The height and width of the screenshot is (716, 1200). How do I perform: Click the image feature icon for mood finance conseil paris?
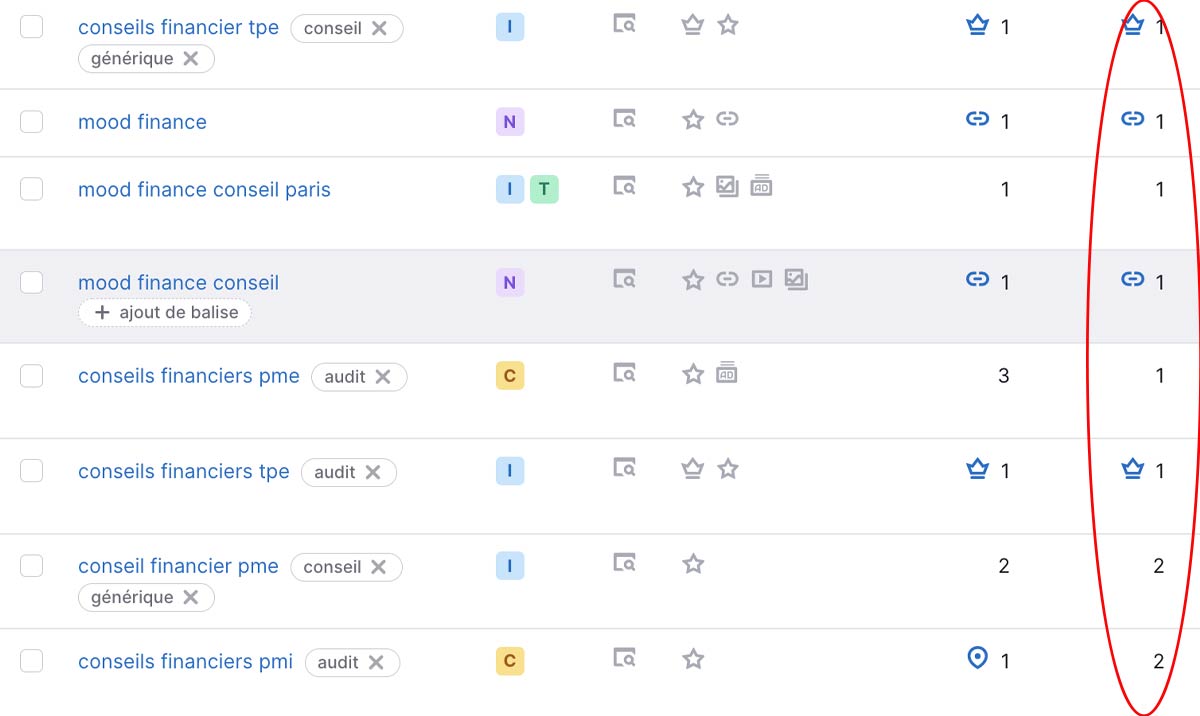click(x=727, y=186)
